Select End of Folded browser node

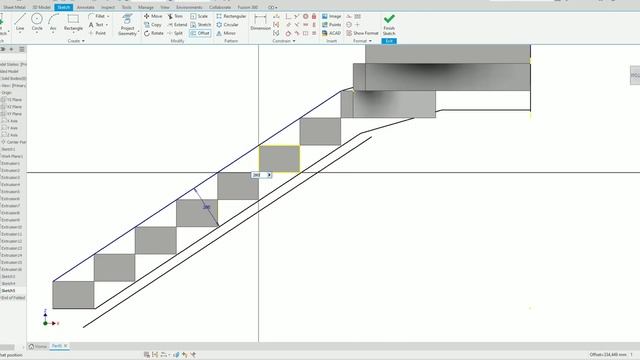click(x=13, y=298)
